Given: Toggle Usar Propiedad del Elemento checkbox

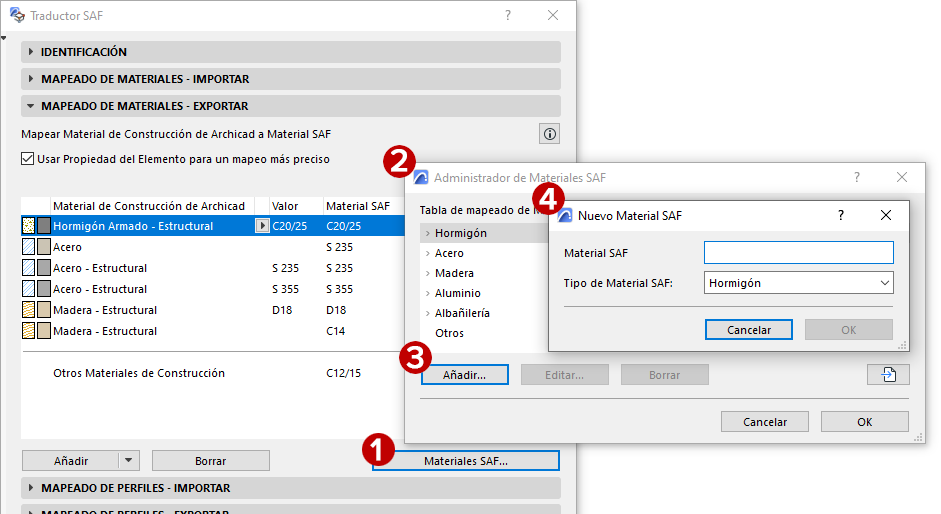Looking at the screenshot, I should 27,159.
